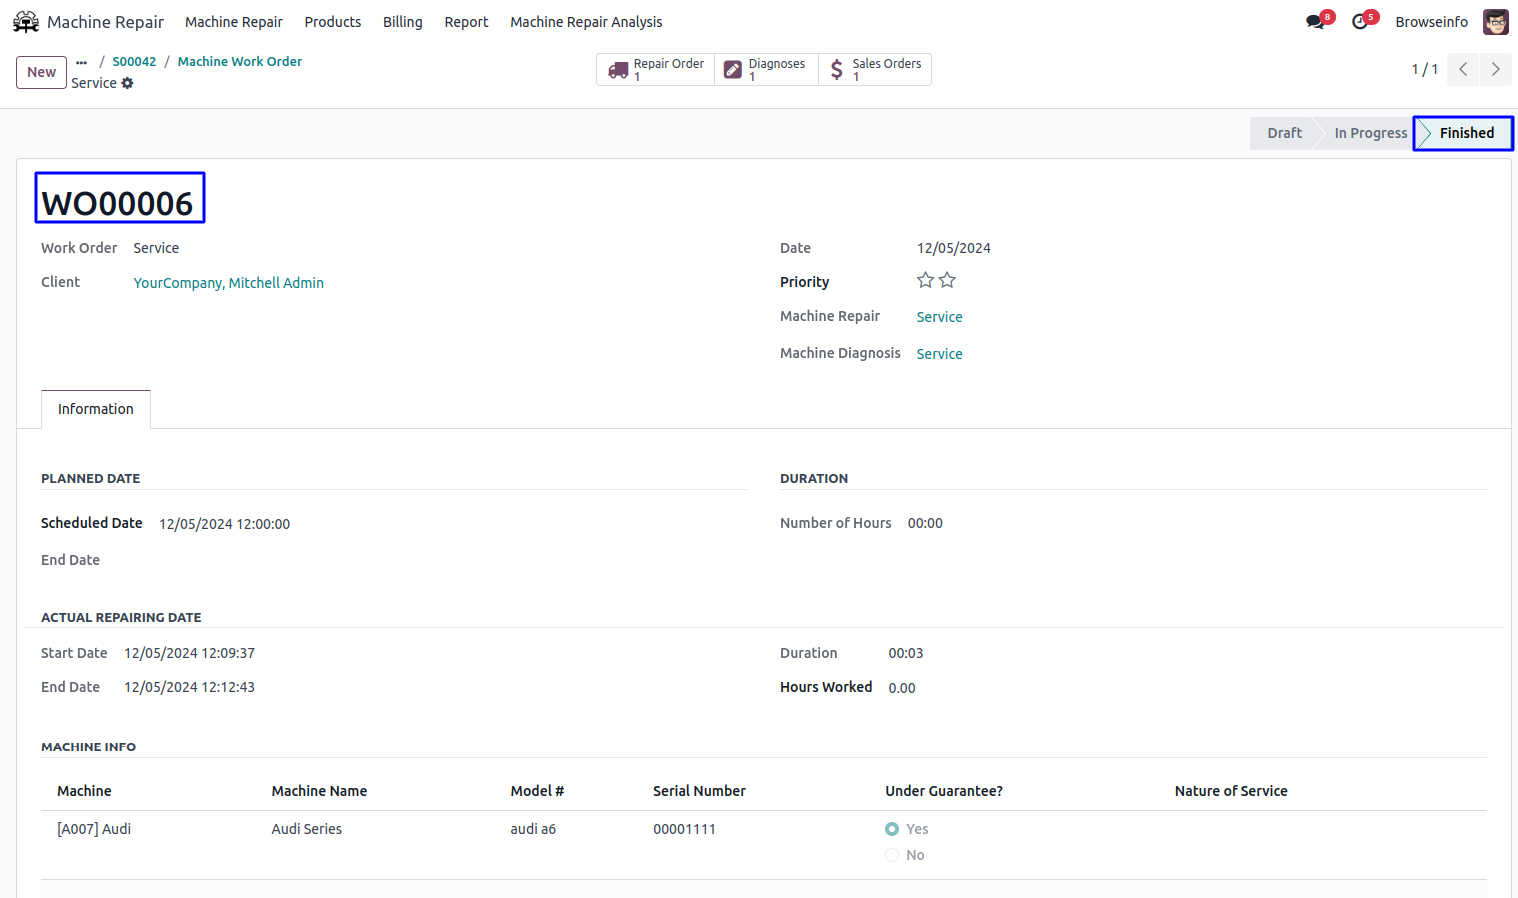This screenshot has height=898, width=1518.
Task: Select No for Under Guarantee
Action: 892,855
